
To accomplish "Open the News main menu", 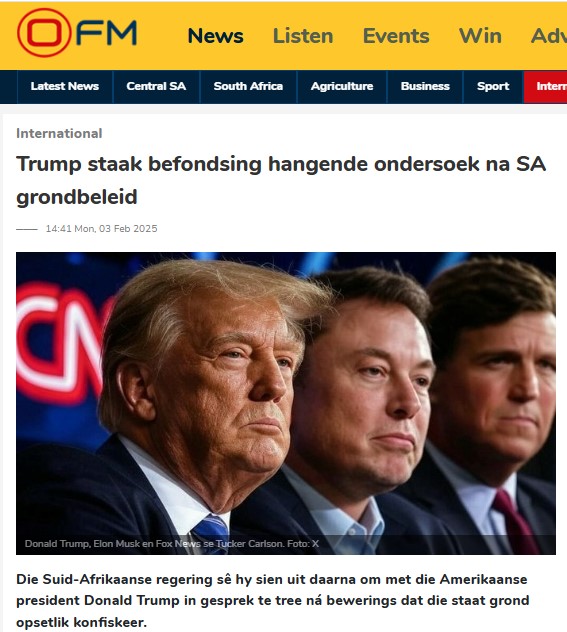I will 216,36.
